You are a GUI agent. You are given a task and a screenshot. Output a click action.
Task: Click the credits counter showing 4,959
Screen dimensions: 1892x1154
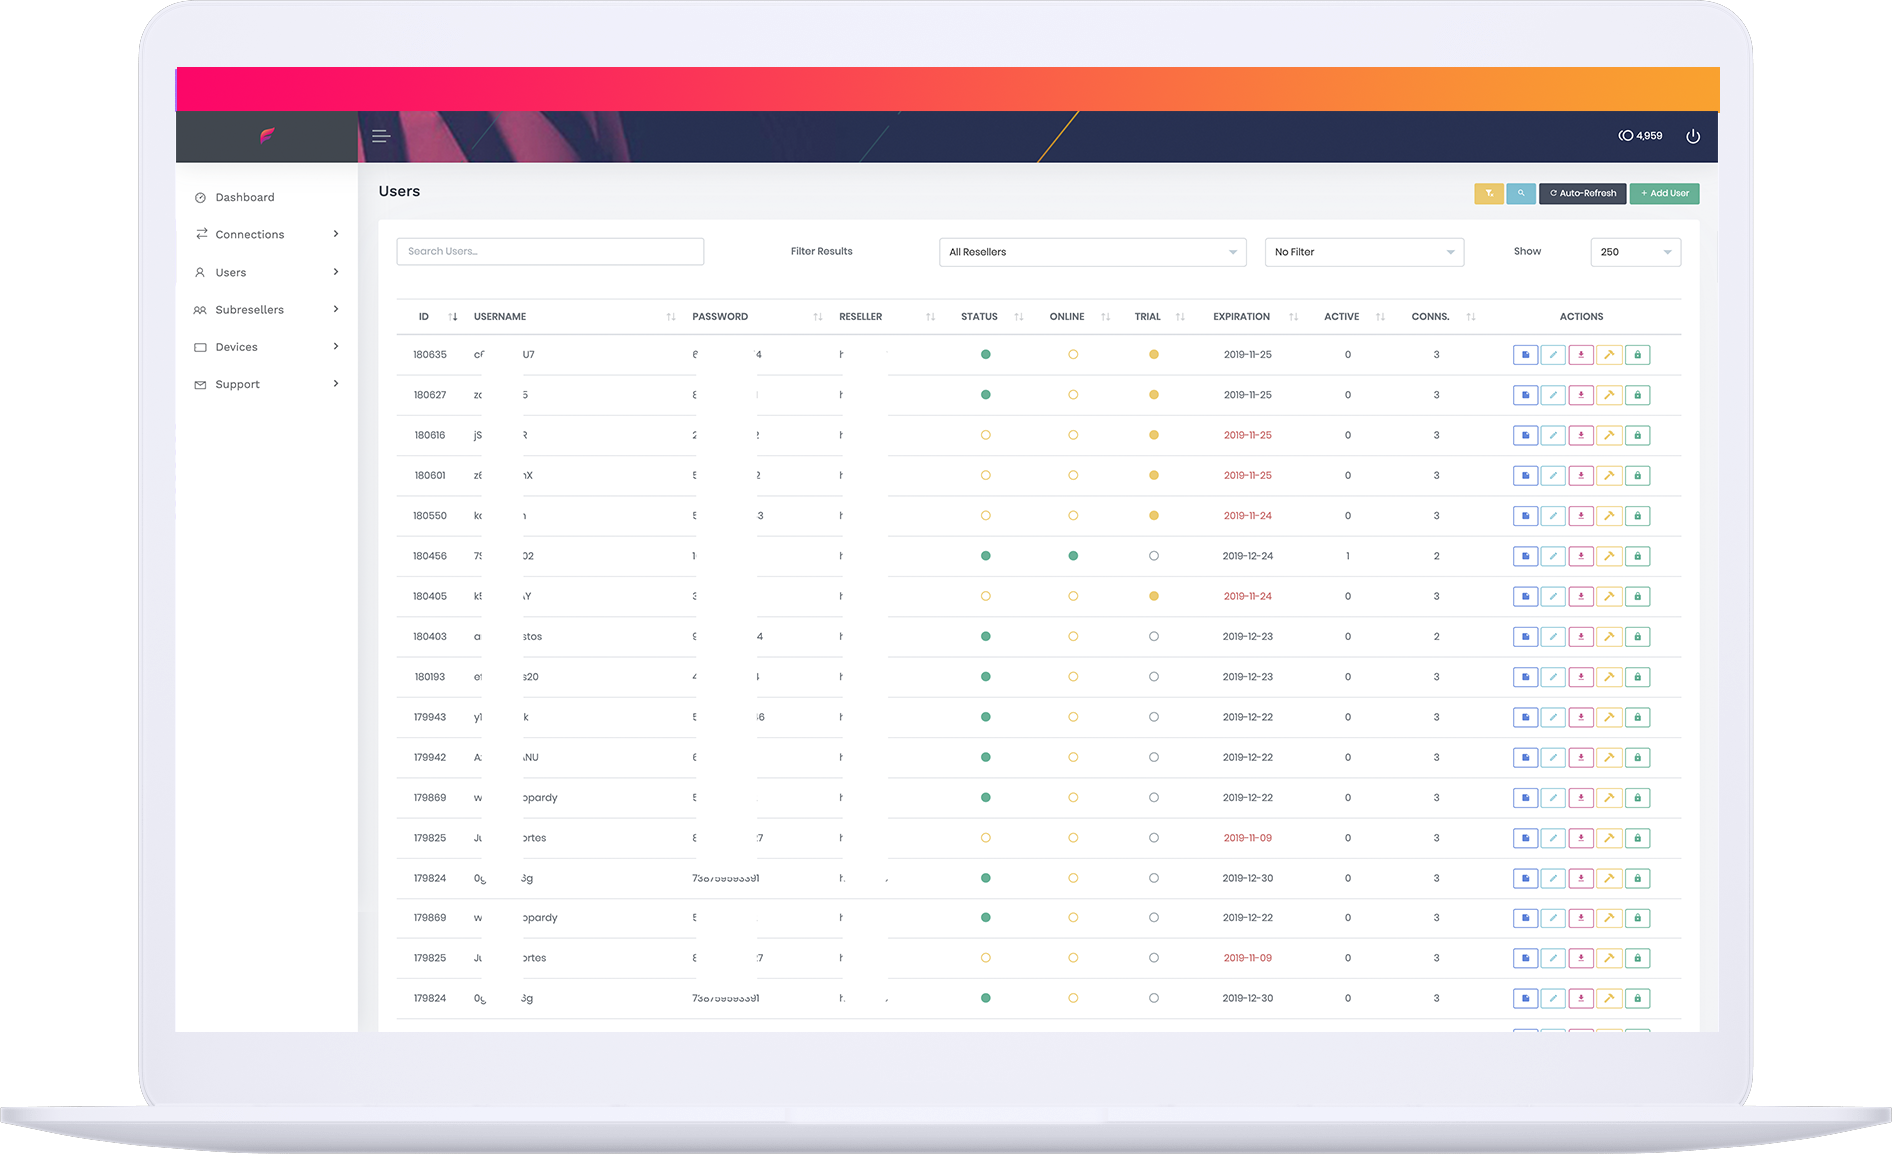1641,136
